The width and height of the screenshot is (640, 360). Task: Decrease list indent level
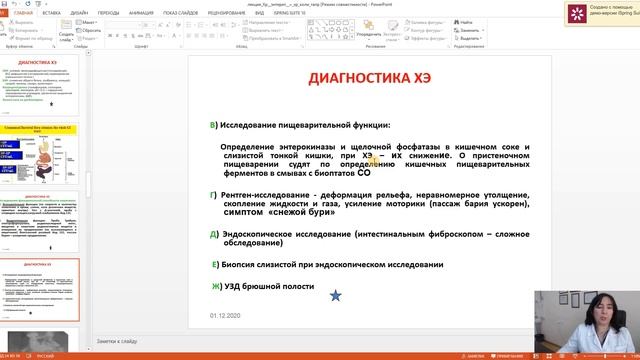[x=215, y=25]
